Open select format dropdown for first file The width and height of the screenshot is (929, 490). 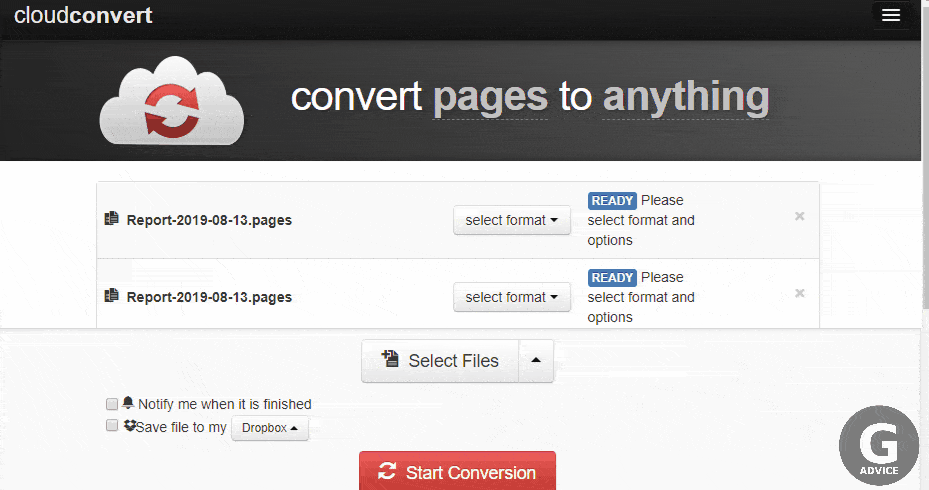pyautogui.click(x=512, y=220)
